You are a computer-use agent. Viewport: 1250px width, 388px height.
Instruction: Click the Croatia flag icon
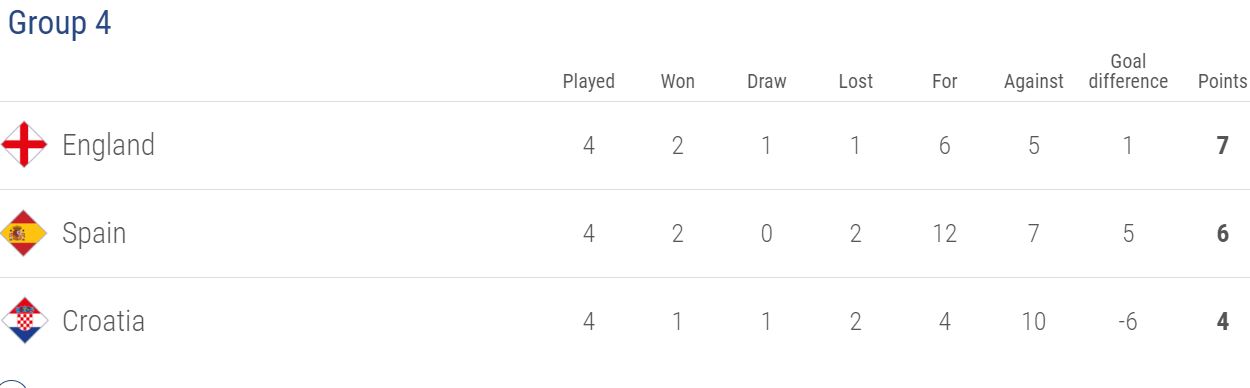coord(24,321)
